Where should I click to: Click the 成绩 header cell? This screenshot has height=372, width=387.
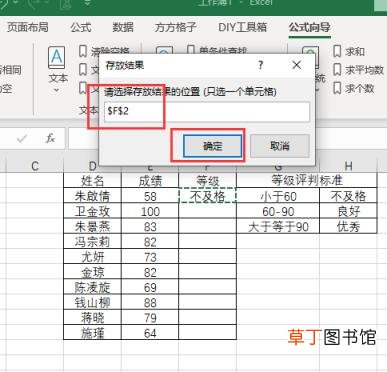(x=150, y=180)
